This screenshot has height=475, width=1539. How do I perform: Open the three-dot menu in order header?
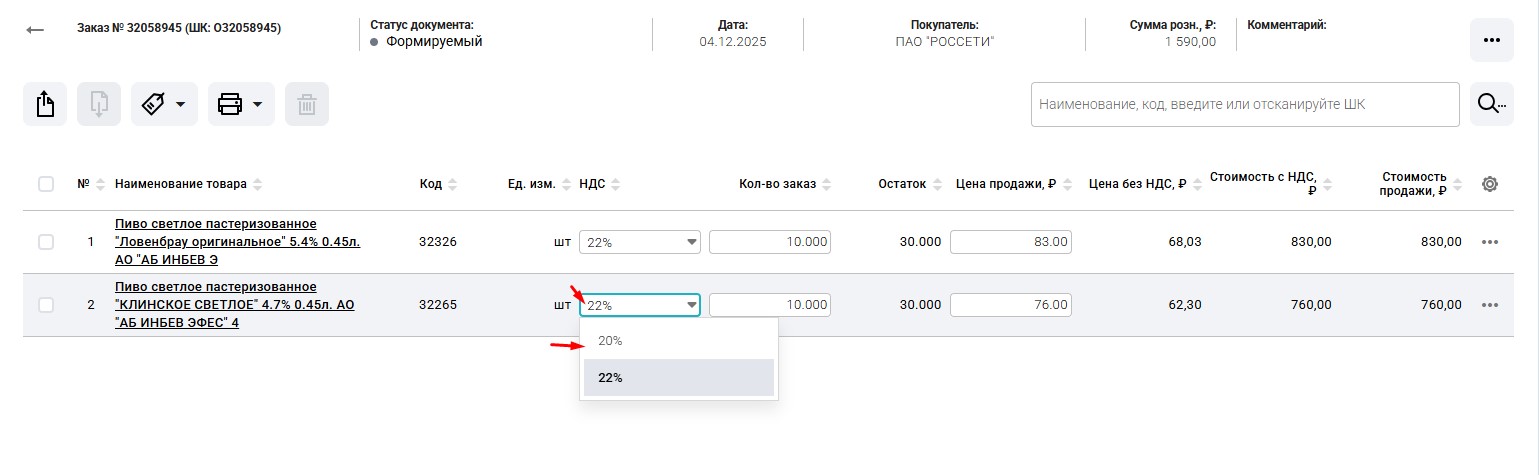1491,40
